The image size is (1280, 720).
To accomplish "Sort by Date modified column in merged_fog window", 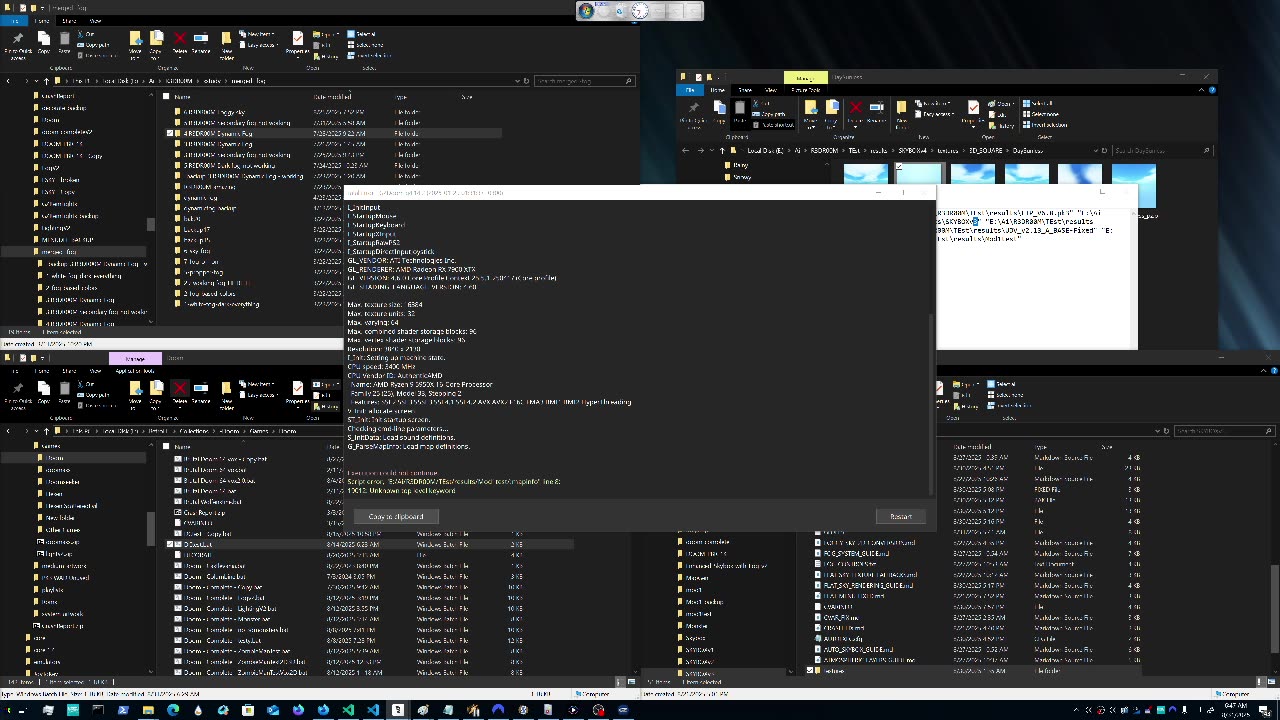I will [332, 96].
